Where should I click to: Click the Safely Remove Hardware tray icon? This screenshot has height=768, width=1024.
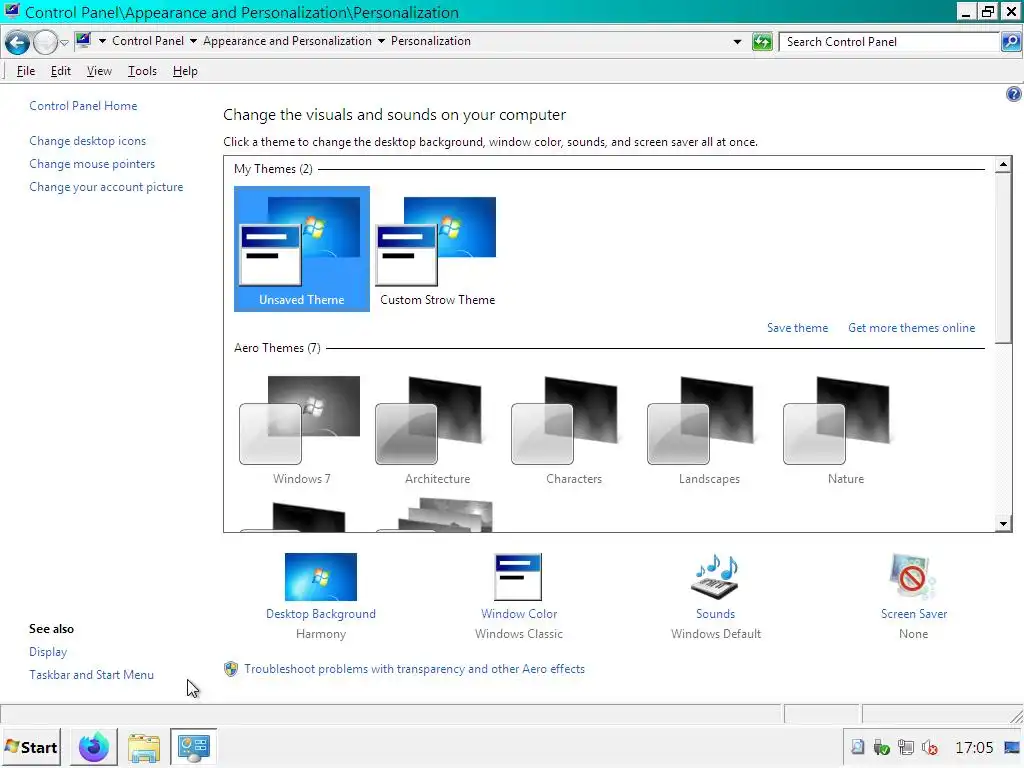click(881, 747)
